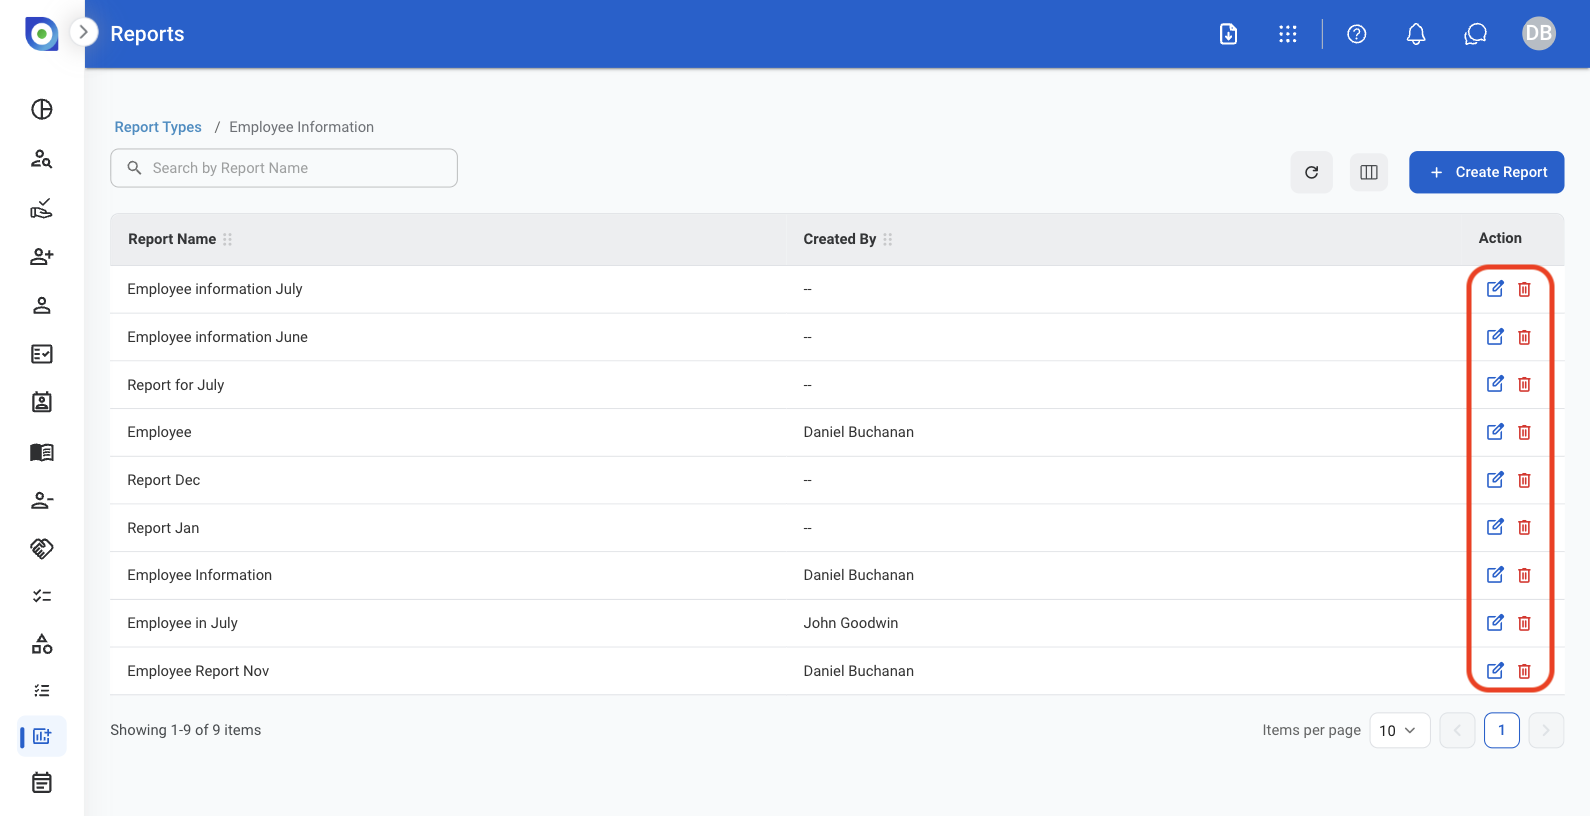Click the Report Name column header

coord(172,239)
